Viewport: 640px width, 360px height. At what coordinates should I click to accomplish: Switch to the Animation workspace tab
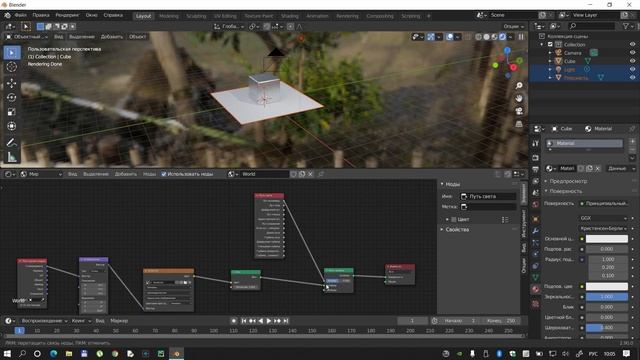click(x=317, y=16)
